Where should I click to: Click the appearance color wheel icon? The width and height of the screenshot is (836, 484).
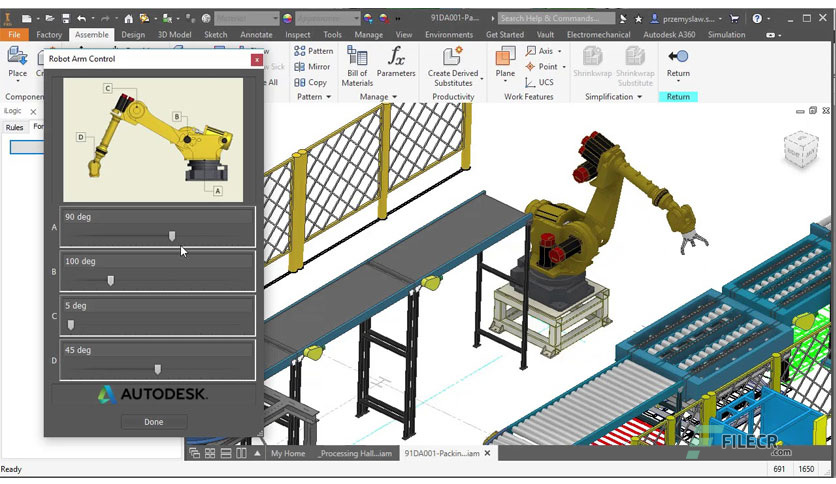tap(287, 19)
